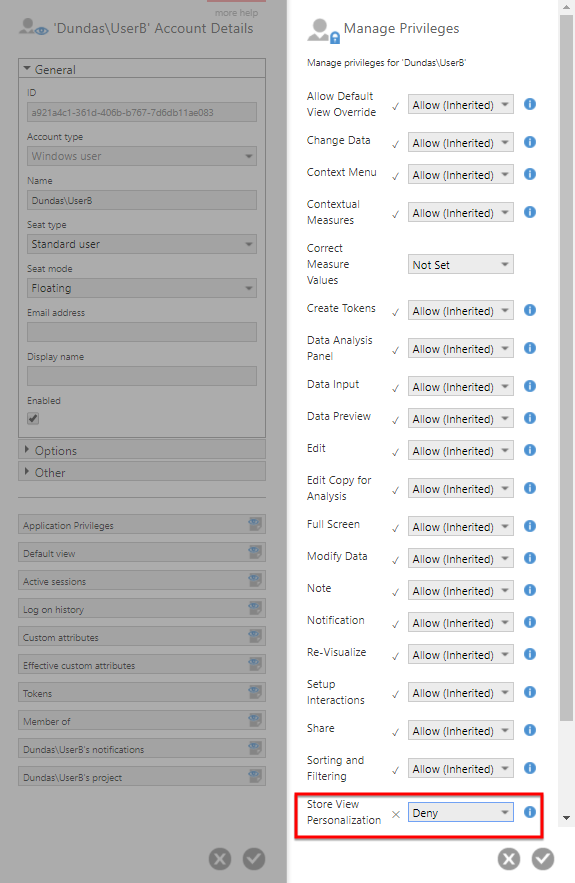Open the Member of entry
This screenshot has height=883, width=575.
[142, 721]
